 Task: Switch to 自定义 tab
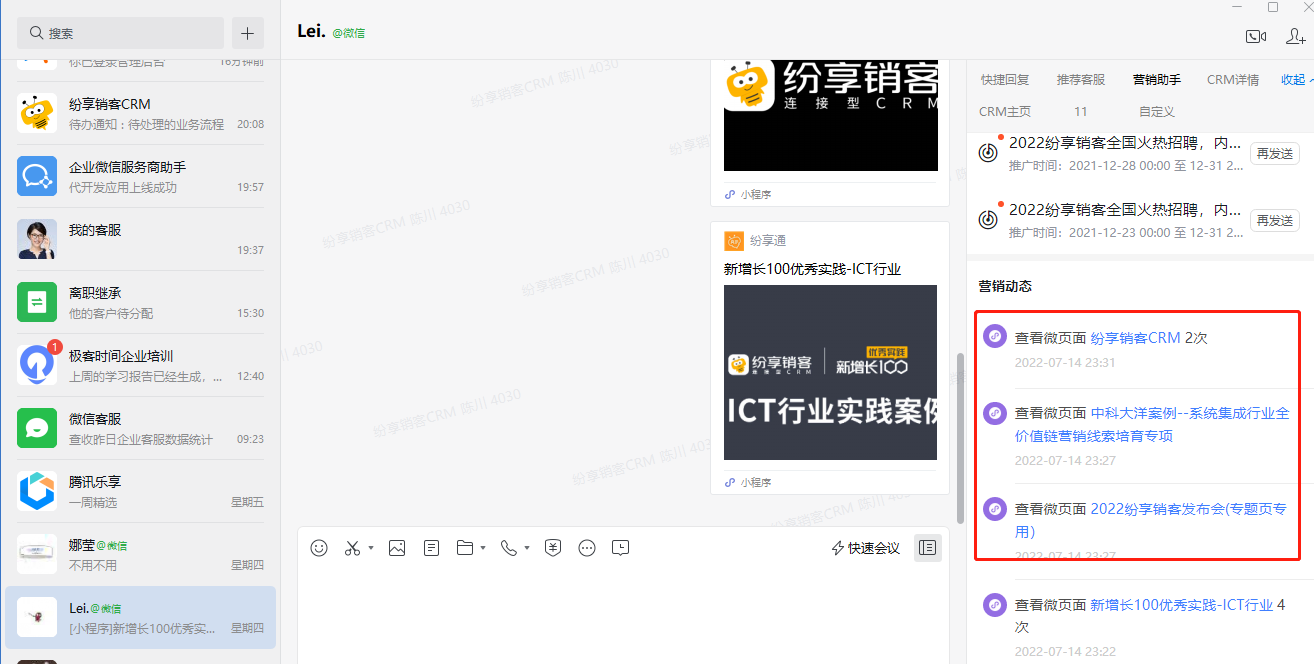(1157, 112)
